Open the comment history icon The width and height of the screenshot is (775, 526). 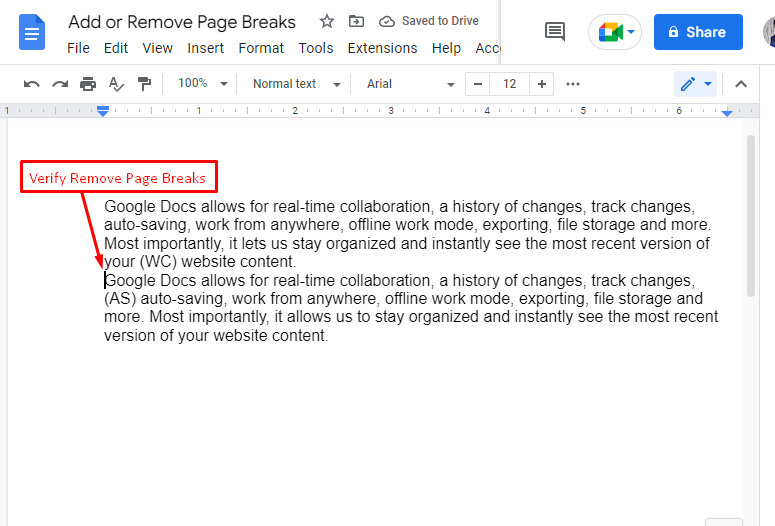point(555,32)
